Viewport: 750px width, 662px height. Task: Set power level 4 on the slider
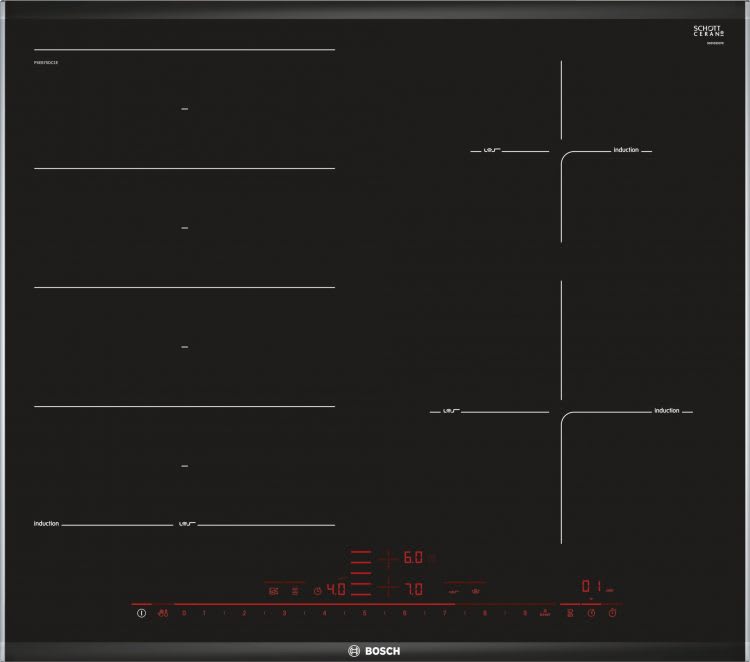(x=324, y=613)
